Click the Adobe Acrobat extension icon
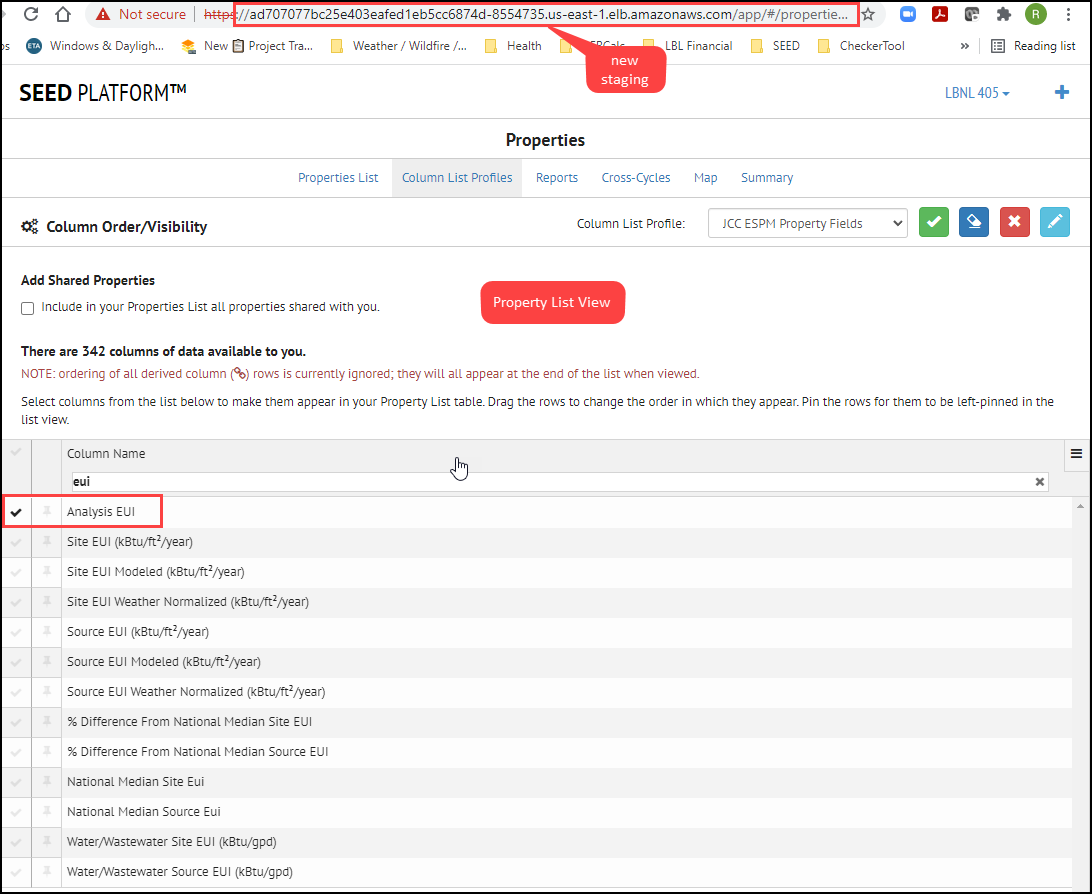 (x=939, y=14)
